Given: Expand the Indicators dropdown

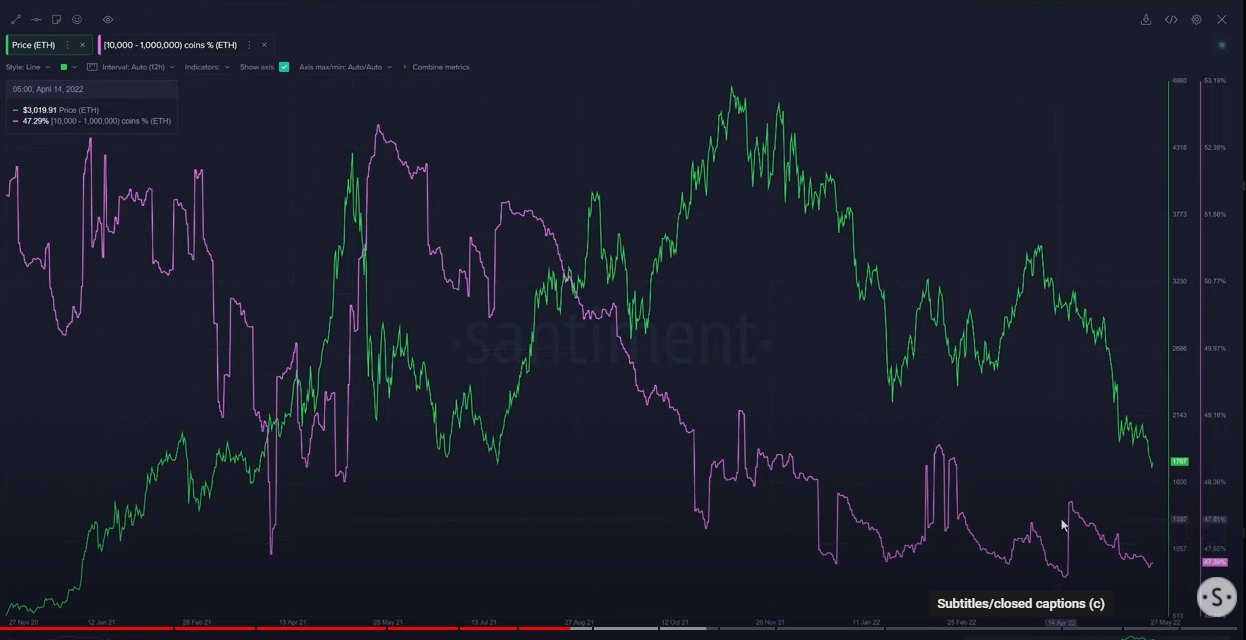Looking at the screenshot, I should coord(207,67).
